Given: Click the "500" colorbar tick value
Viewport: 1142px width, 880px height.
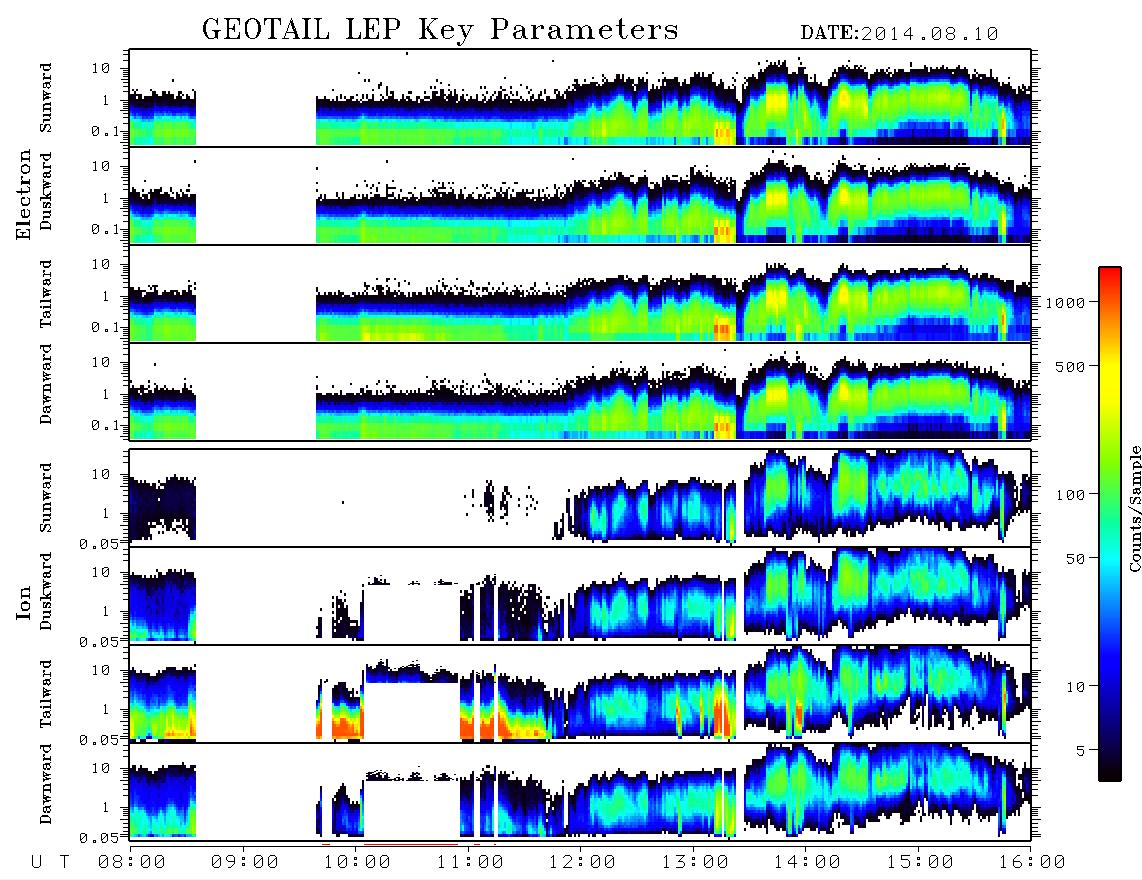Looking at the screenshot, I should pos(1070,366).
